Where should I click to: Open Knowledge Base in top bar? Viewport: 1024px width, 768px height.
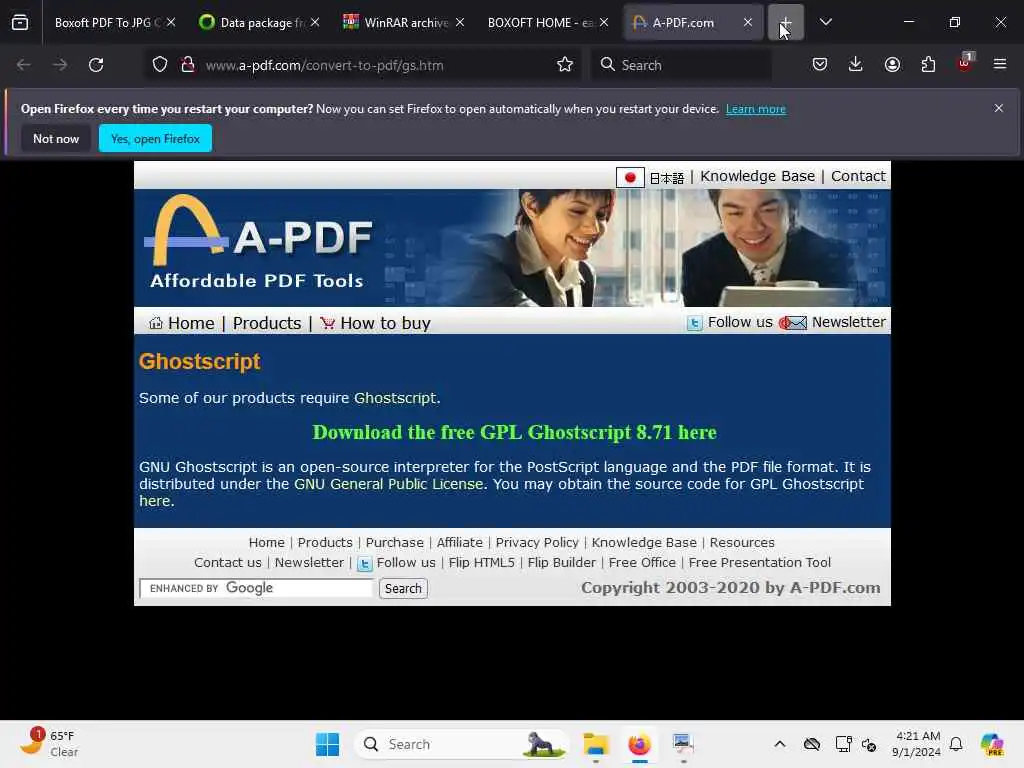coord(758,176)
